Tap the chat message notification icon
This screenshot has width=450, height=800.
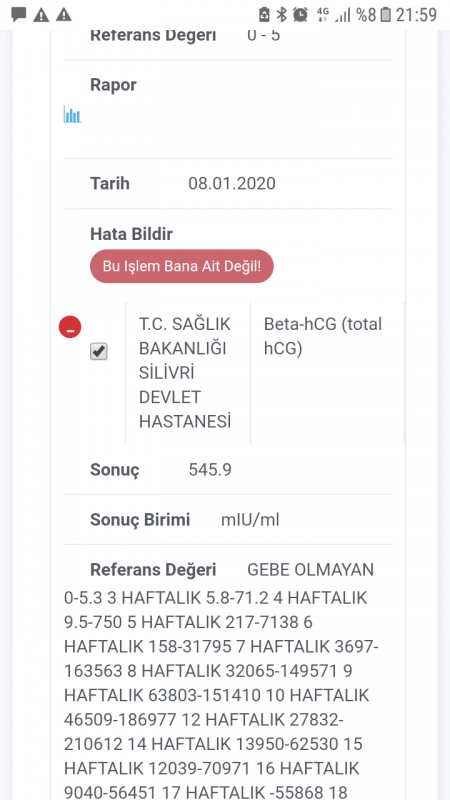(x=19, y=14)
